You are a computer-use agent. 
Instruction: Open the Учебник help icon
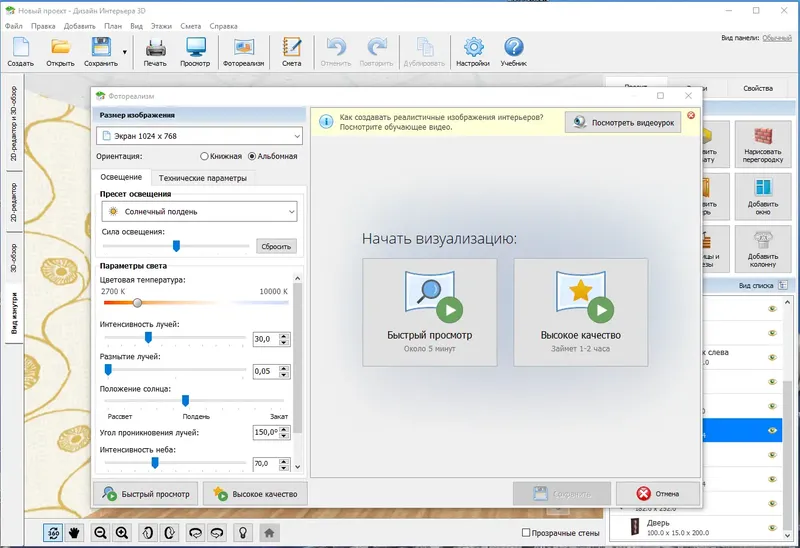(514, 47)
